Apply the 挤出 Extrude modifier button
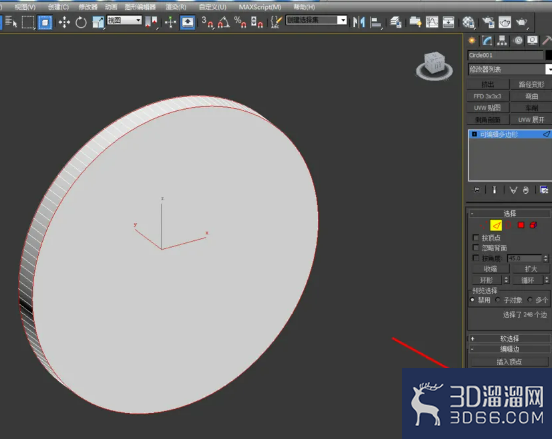This screenshot has width=552, height=439. 488,84
